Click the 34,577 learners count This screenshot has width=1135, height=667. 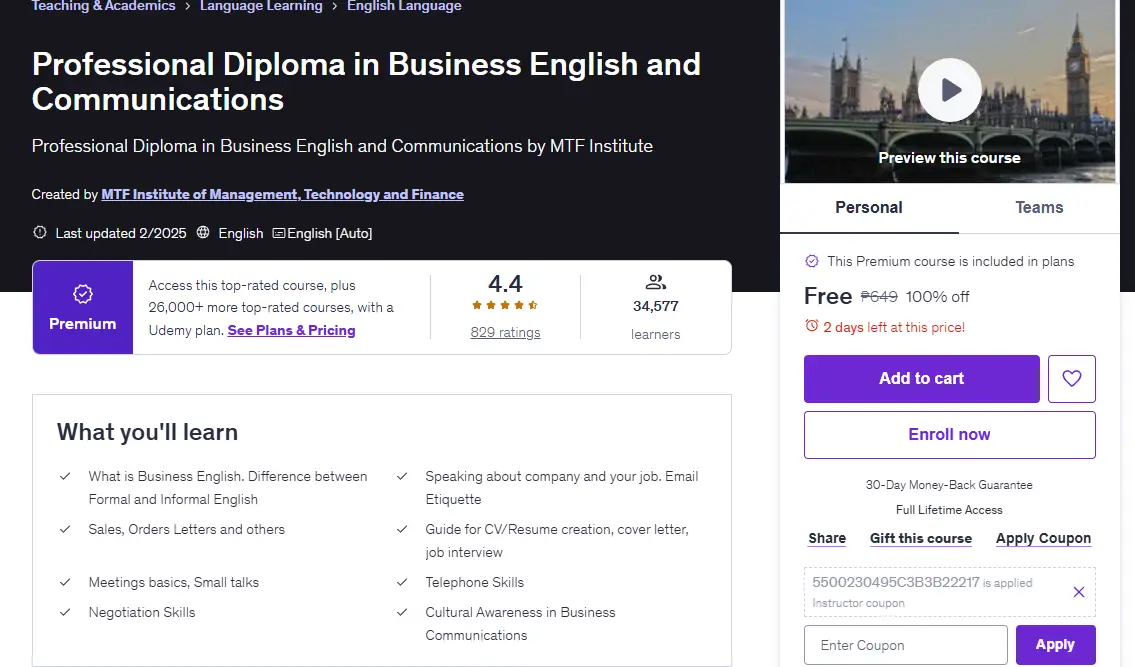click(x=656, y=306)
